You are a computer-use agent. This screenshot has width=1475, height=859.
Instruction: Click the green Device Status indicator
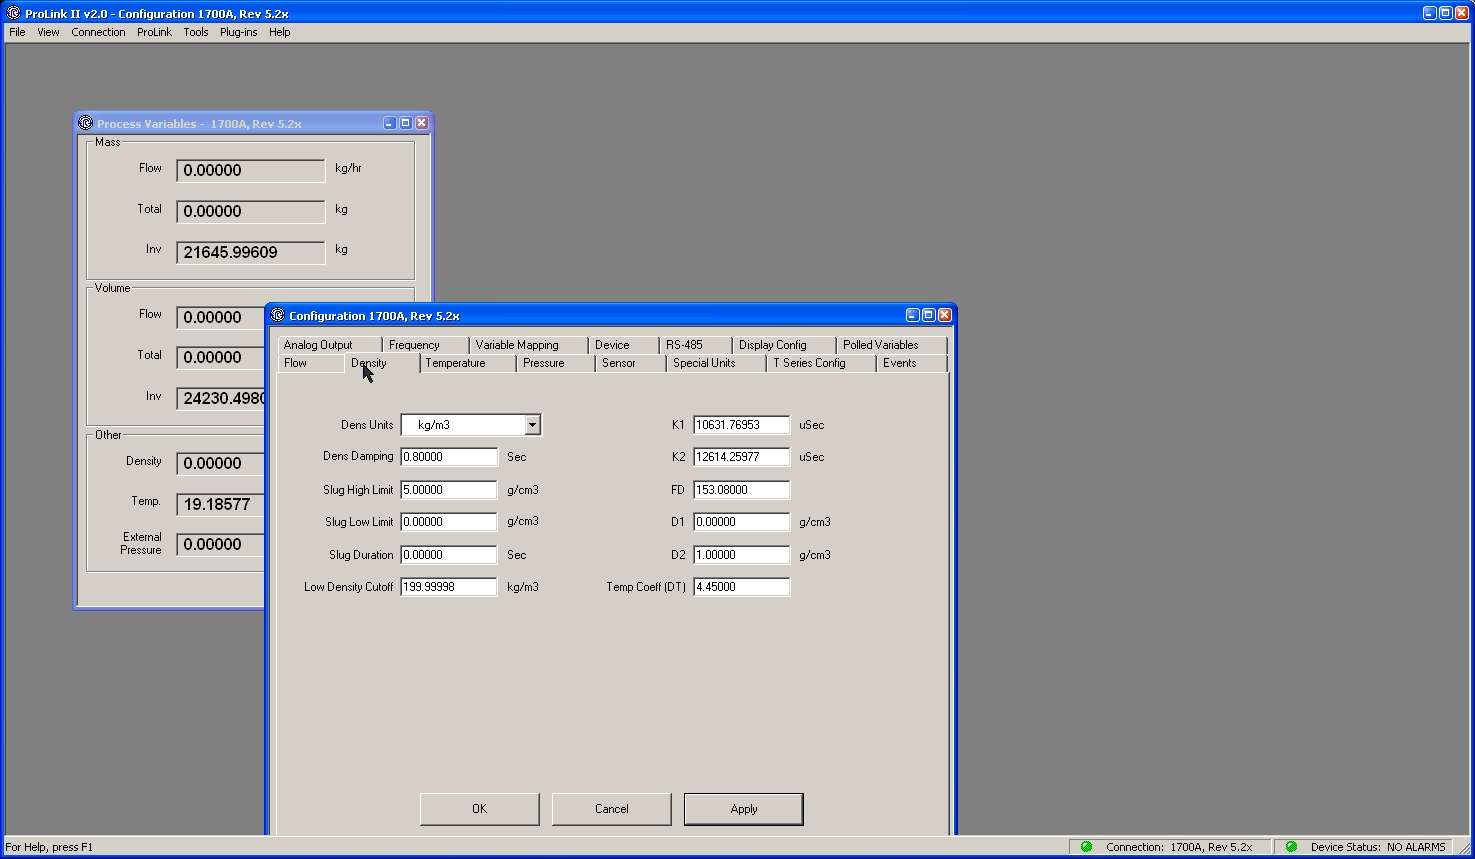[1291, 847]
